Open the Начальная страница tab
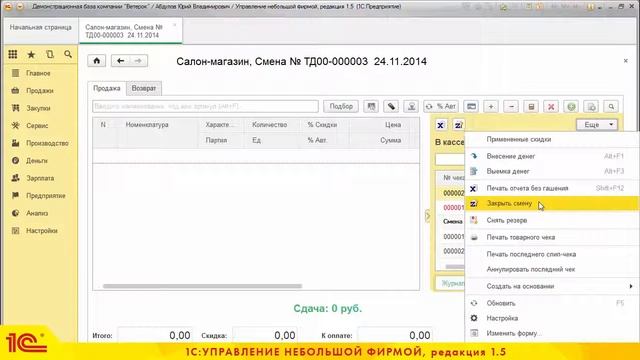 click(40, 27)
